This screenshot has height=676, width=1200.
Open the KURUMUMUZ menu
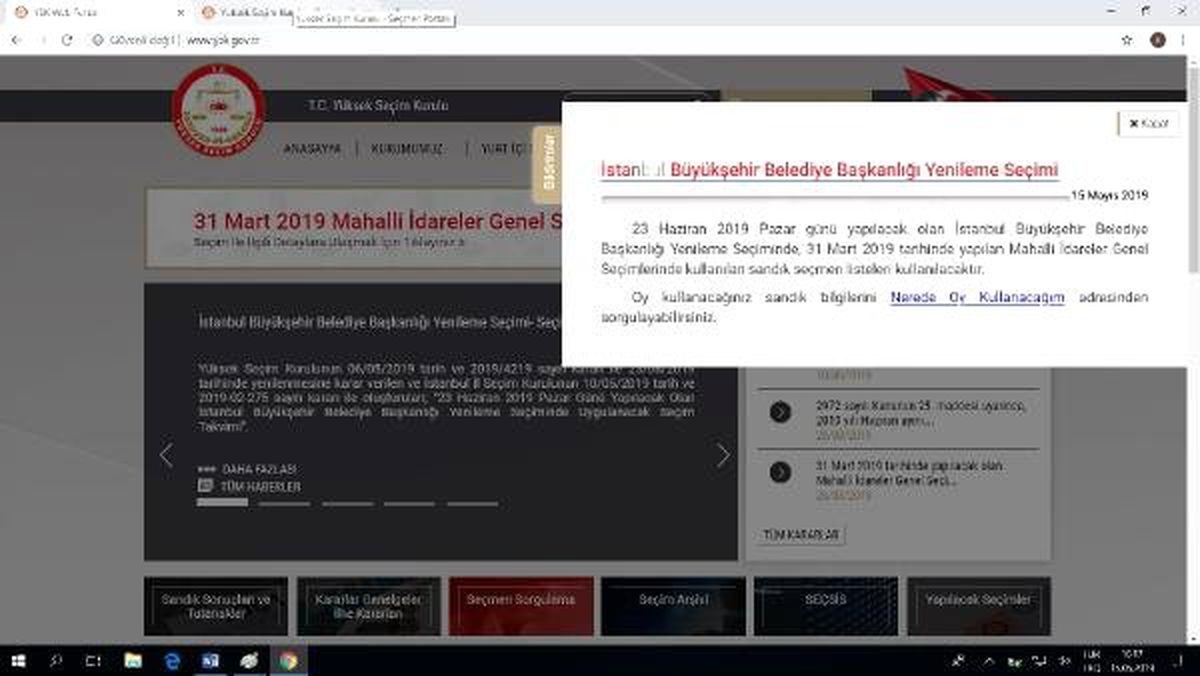(x=407, y=148)
